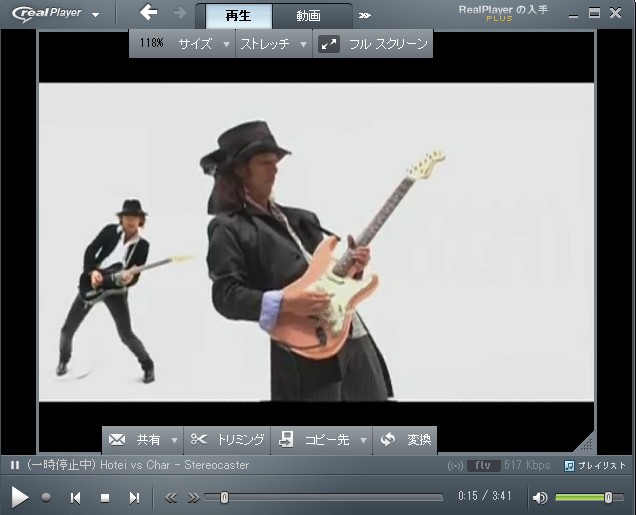Click the resize grip at video corner
This screenshot has height=515, width=636.
pyautogui.click(x=587, y=444)
